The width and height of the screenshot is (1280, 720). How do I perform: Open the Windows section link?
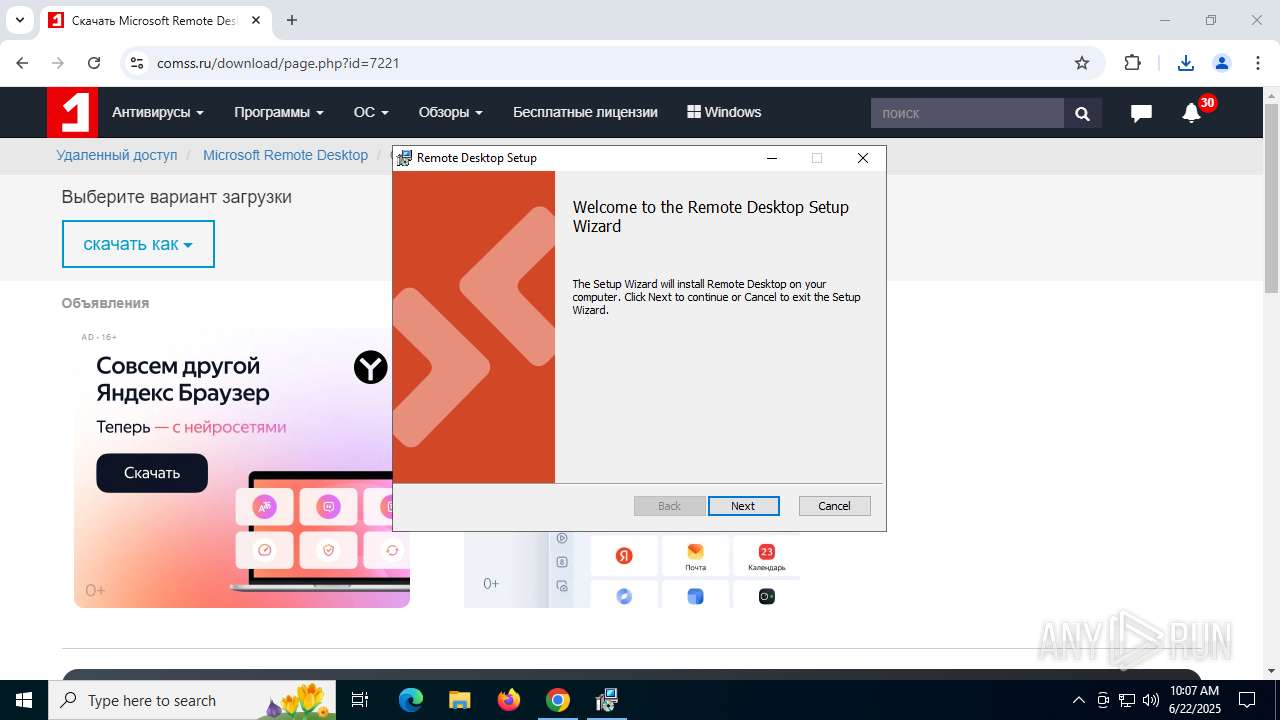pyautogui.click(x=724, y=112)
